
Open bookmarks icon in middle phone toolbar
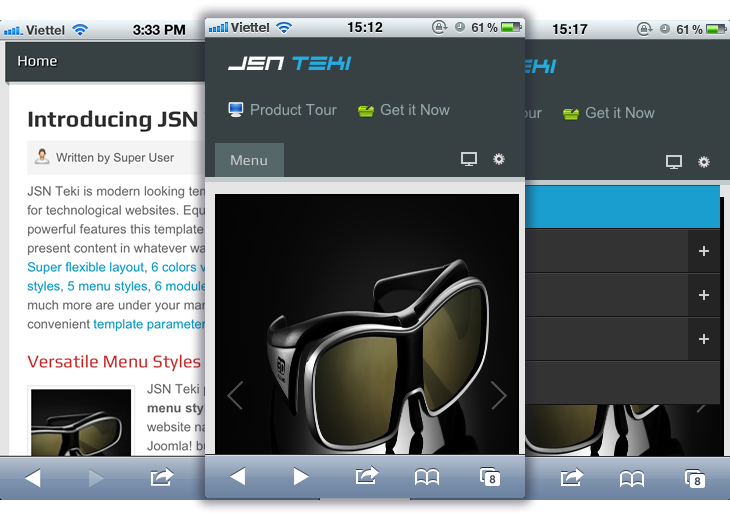click(x=427, y=477)
